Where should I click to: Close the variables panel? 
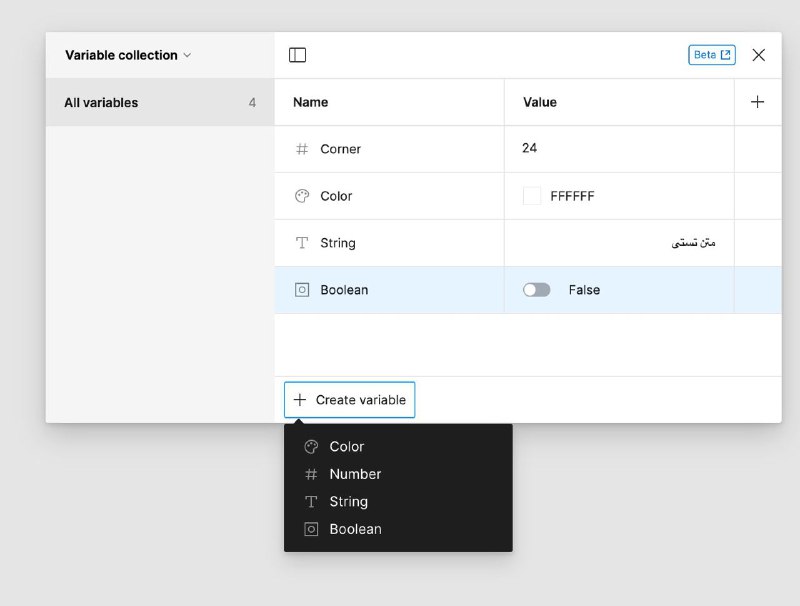coord(759,55)
